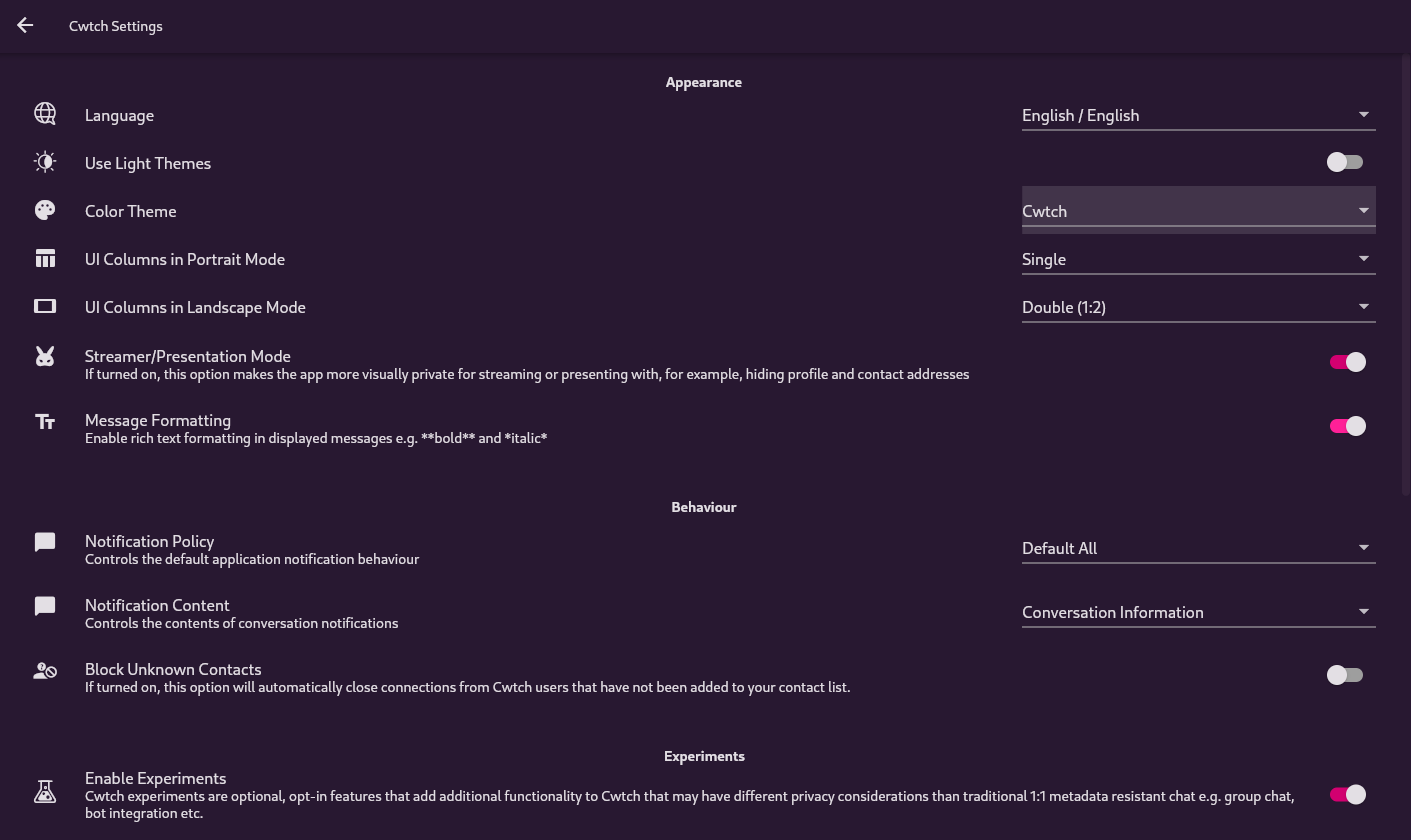This screenshot has height=840, width=1411.
Task: Open the Color Theme dropdown showing Cwtch
Action: (x=1199, y=210)
